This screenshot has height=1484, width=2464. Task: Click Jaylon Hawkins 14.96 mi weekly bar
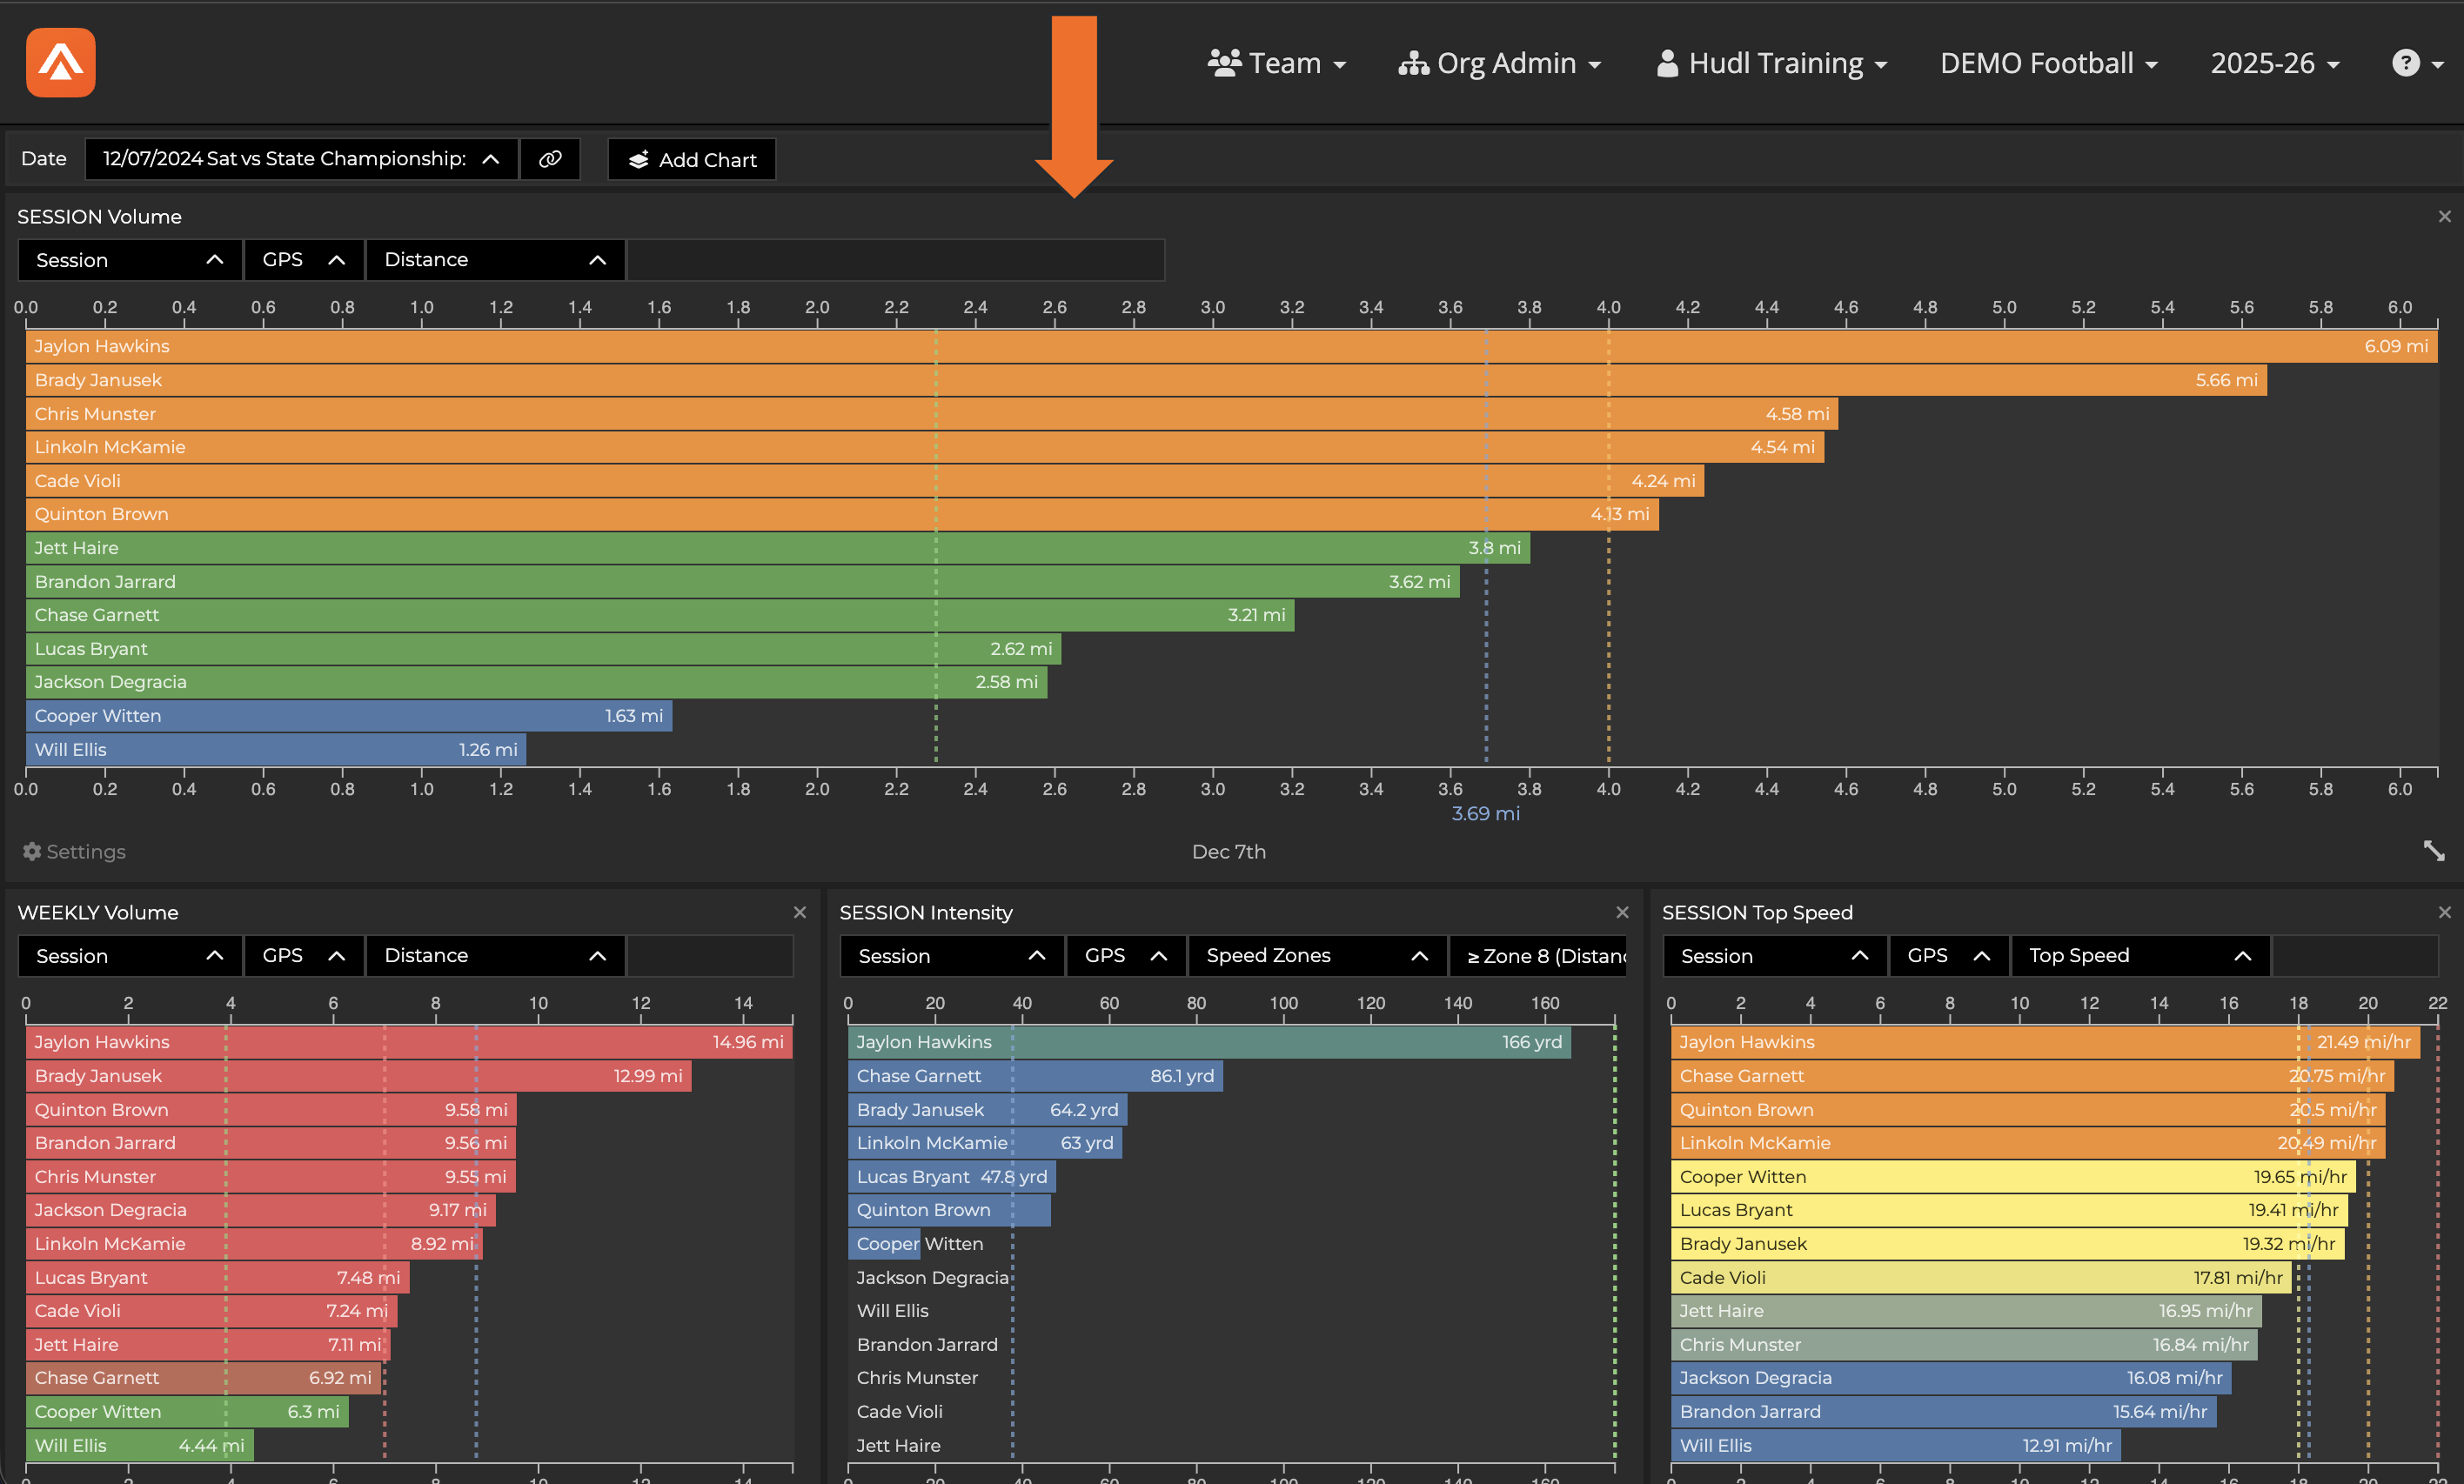click(x=409, y=1042)
